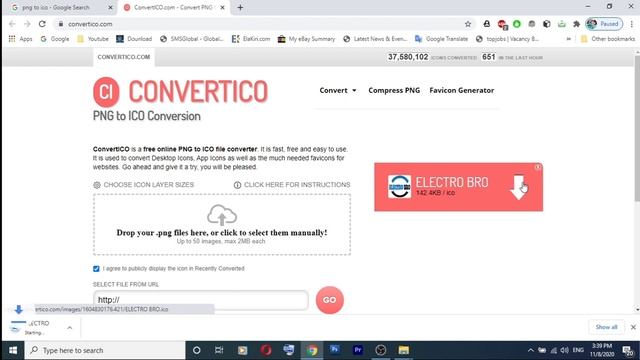
Task: Click the ELECTRO BRO icon thumbnail
Action: pyautogui.click(x=399, y=187)
